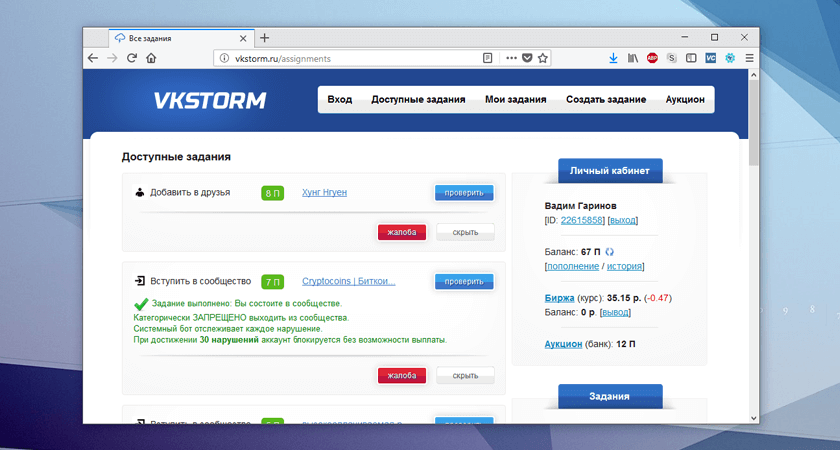Toggle reader view icon in address bar
The image size is (840, 450).
click(488, 58)
